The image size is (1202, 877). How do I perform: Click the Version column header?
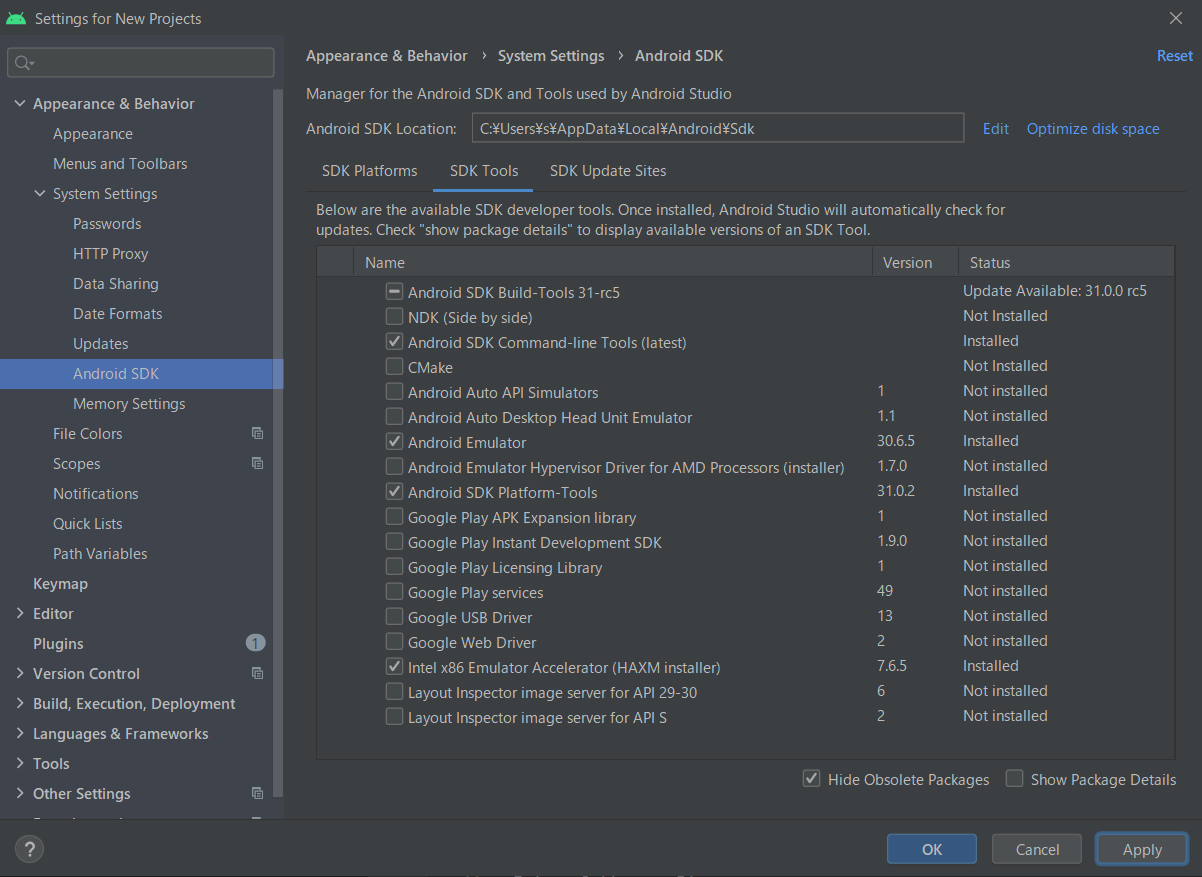[915, 262]
